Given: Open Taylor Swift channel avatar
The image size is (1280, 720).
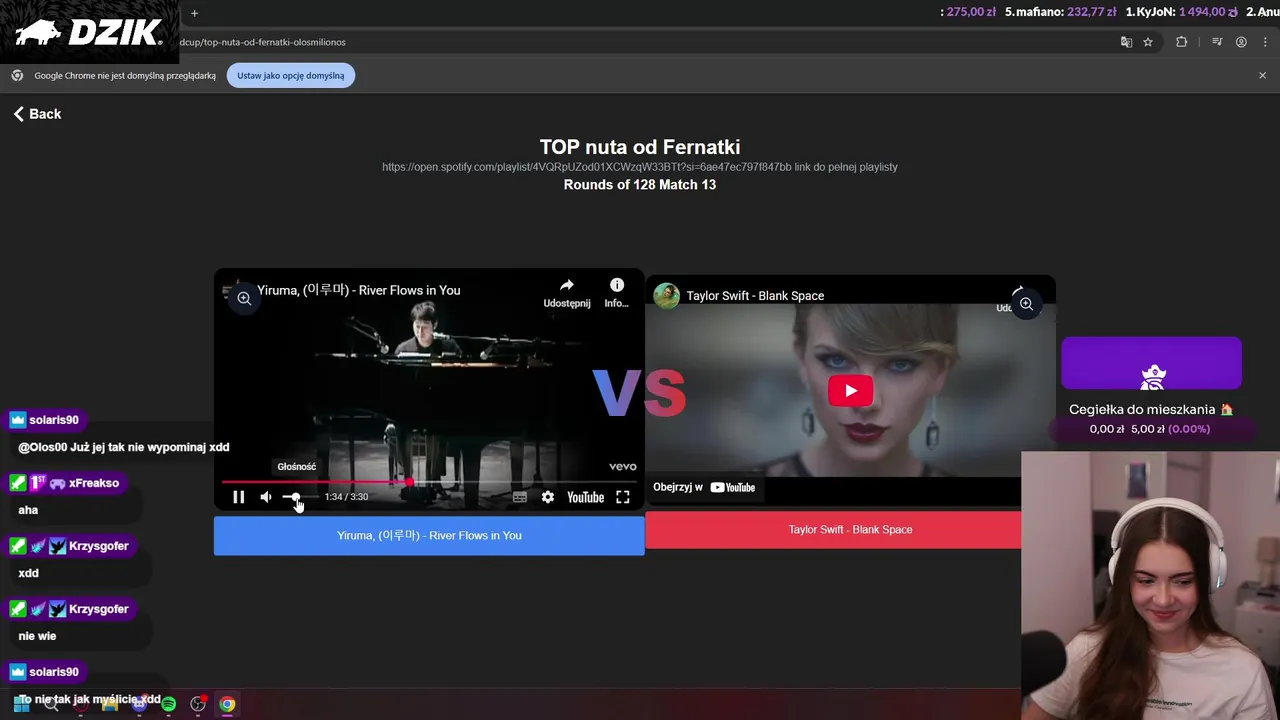Looking at the screenshot, I should pos(666,296).
